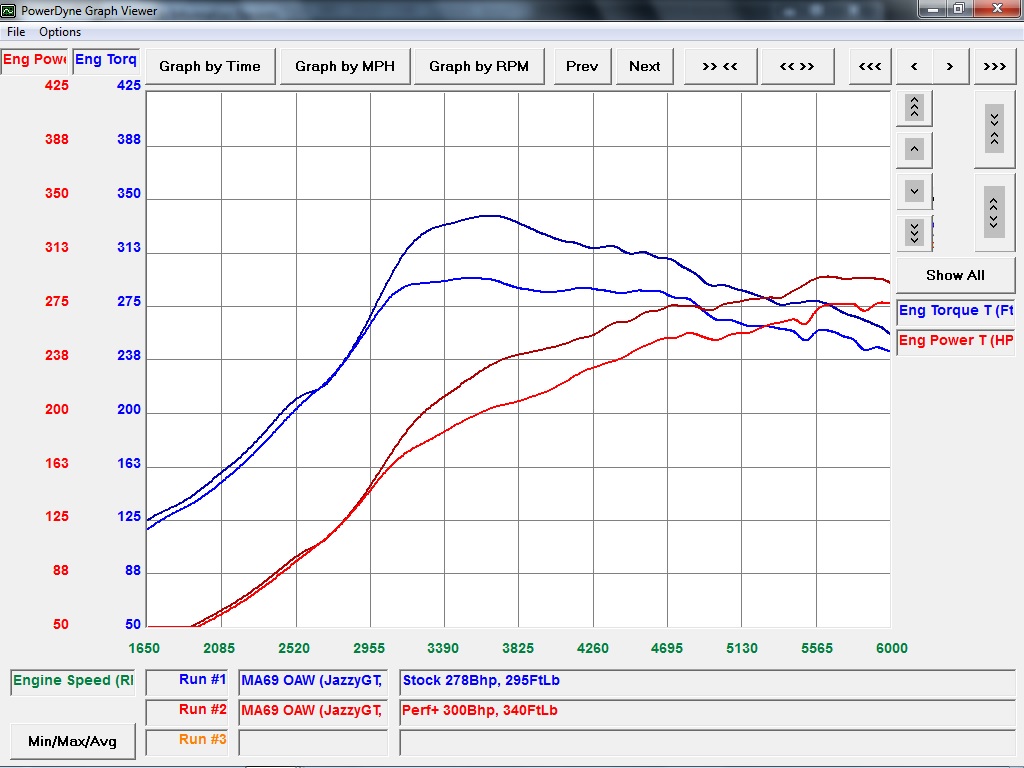
Task: Click empty Run #3 name field
Action: click(313, 743)
